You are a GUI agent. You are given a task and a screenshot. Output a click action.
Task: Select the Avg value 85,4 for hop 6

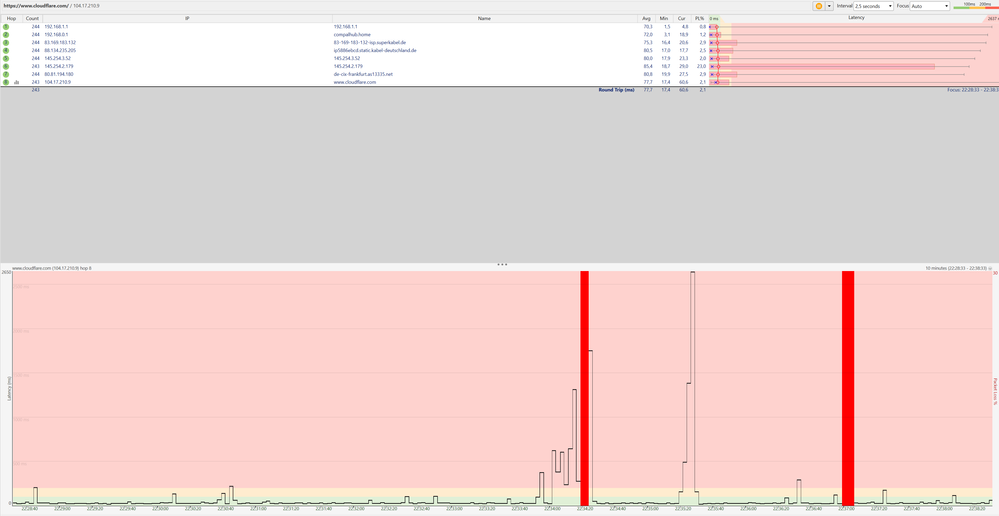[649, 66]
